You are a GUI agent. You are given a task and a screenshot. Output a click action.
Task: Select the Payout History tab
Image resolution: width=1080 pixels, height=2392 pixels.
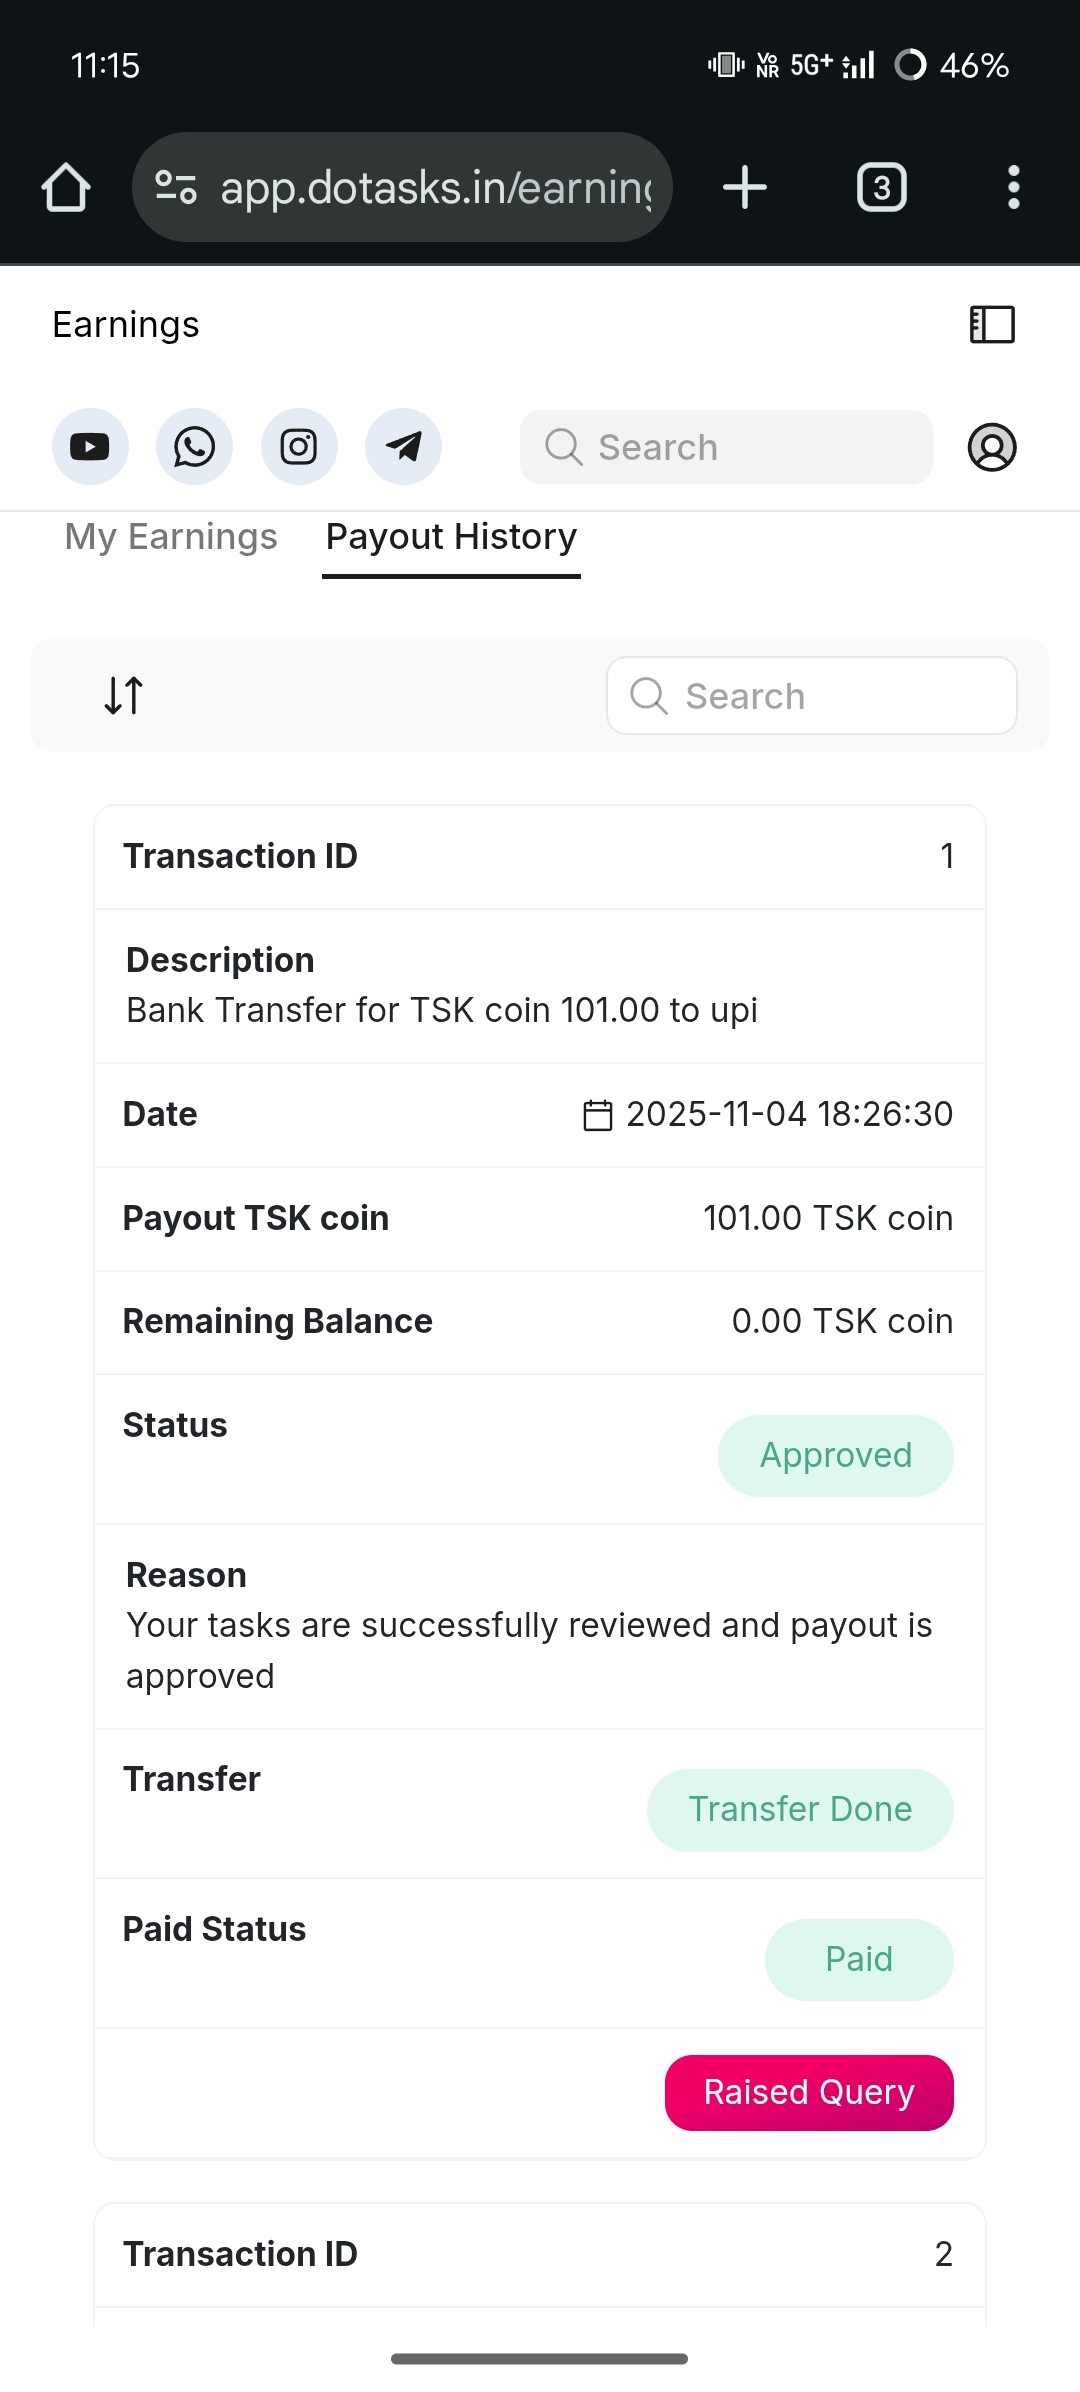click(x=451, y=537)
